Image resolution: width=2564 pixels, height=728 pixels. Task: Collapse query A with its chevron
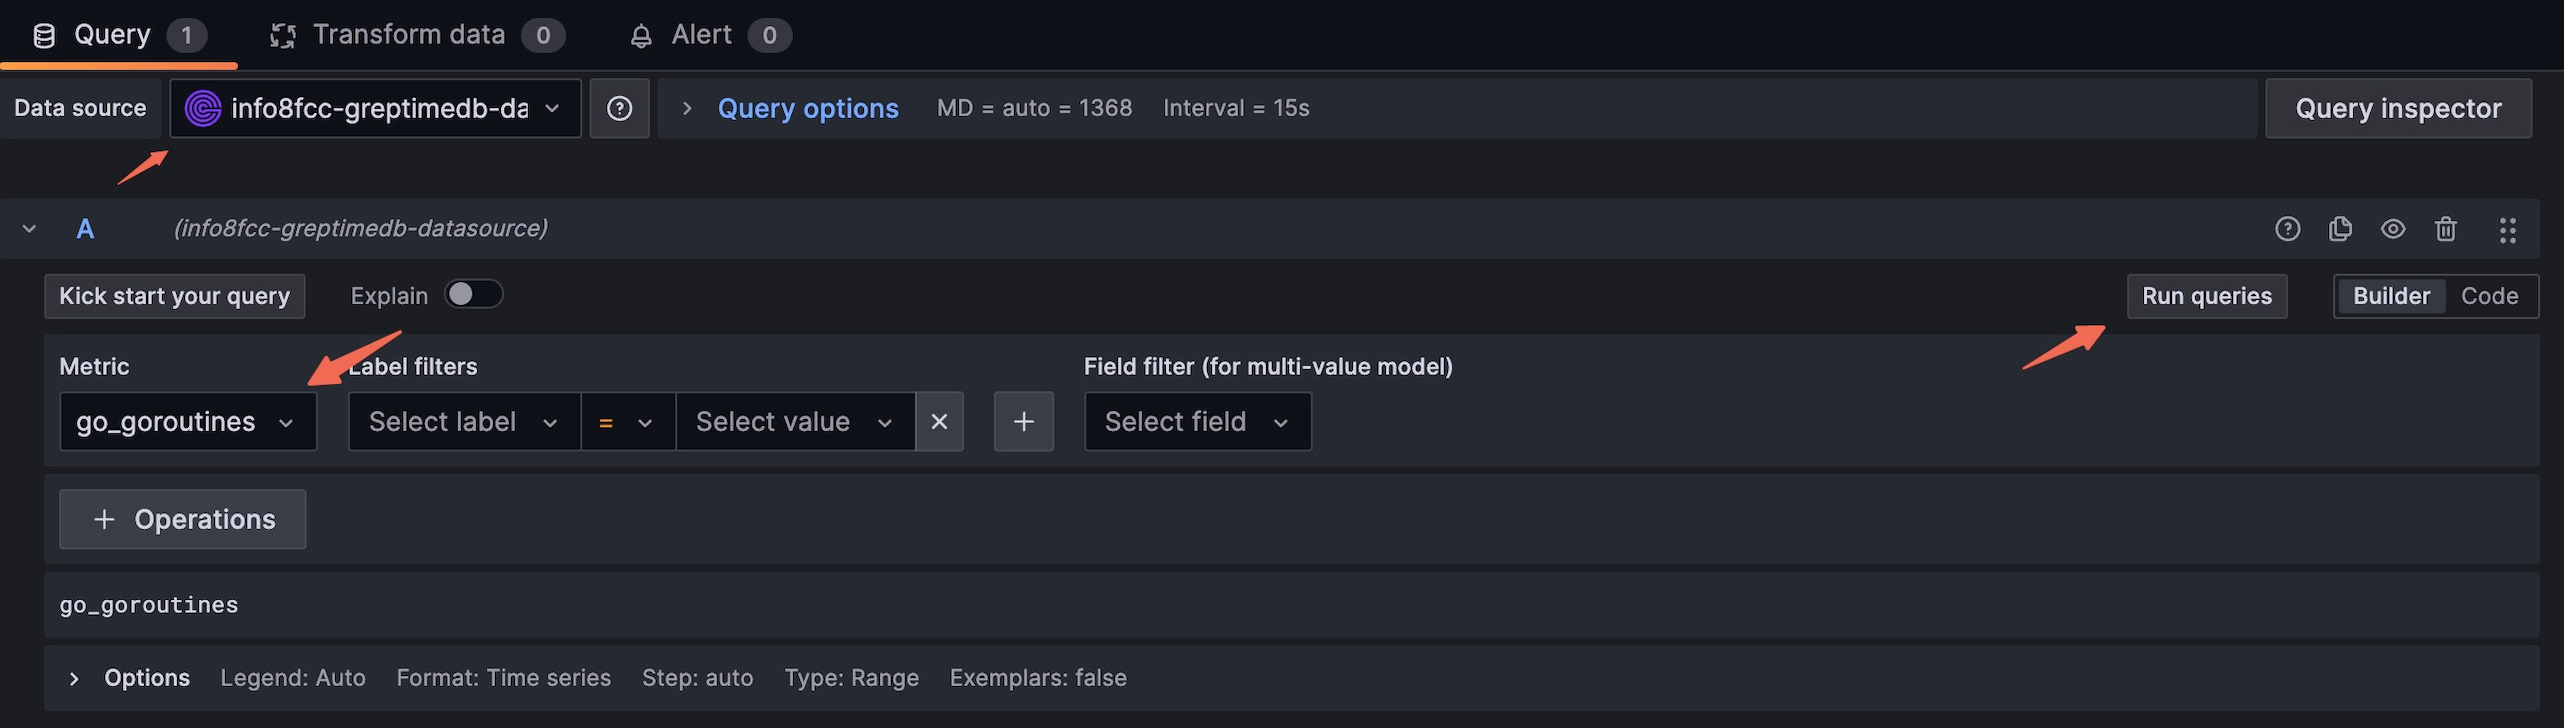(x=28, y=228)
